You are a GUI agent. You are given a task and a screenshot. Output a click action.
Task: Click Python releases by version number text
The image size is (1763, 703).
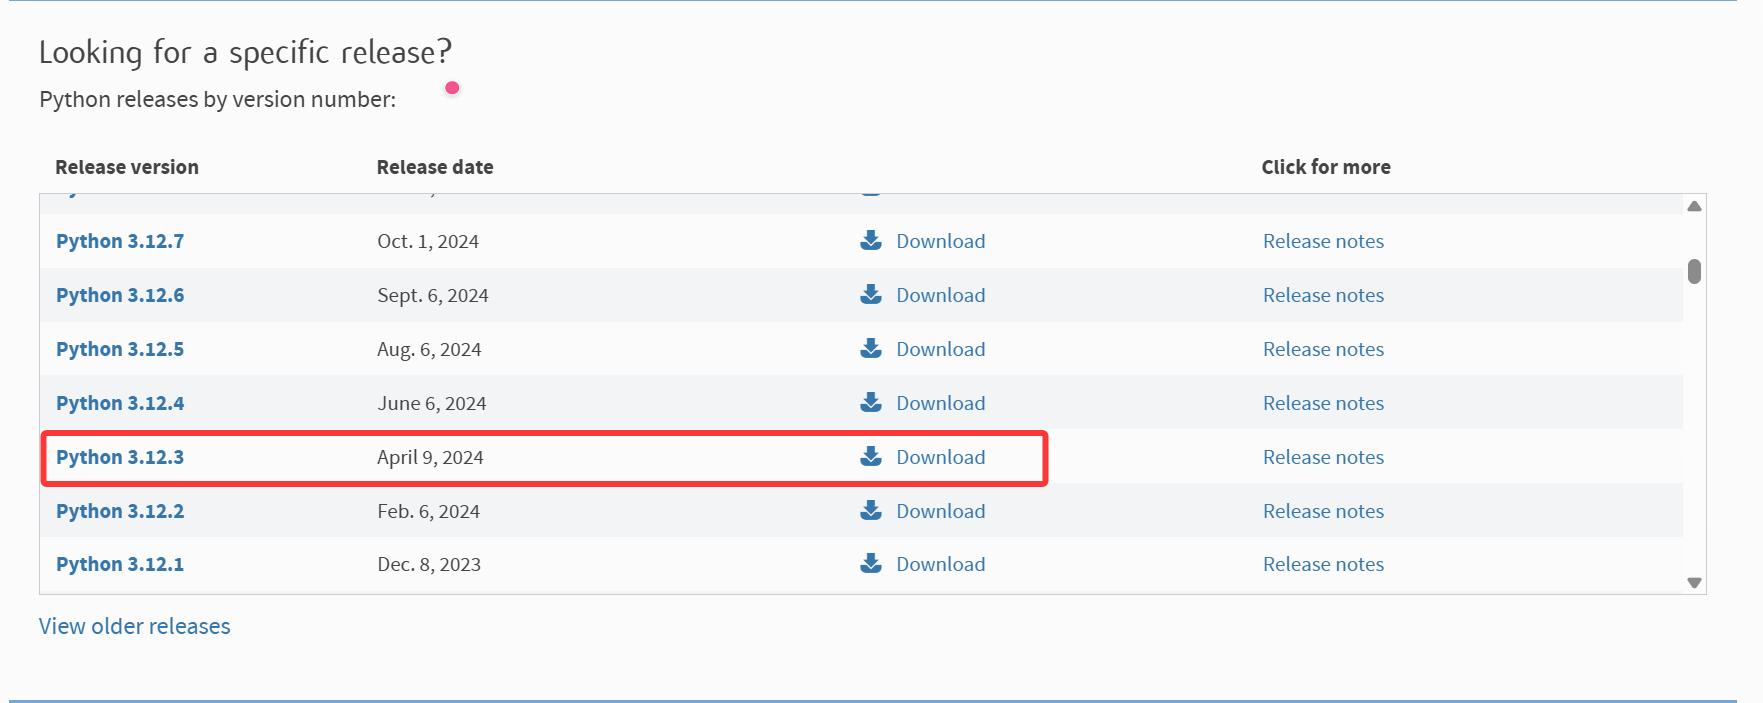pos(218,99)
